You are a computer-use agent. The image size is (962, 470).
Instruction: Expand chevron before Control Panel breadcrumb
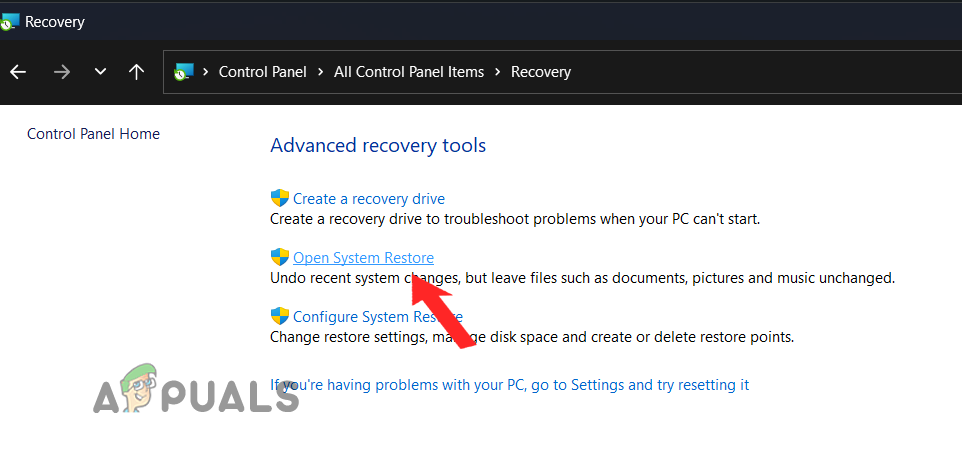pyautogui.click(x=206, y=72)
